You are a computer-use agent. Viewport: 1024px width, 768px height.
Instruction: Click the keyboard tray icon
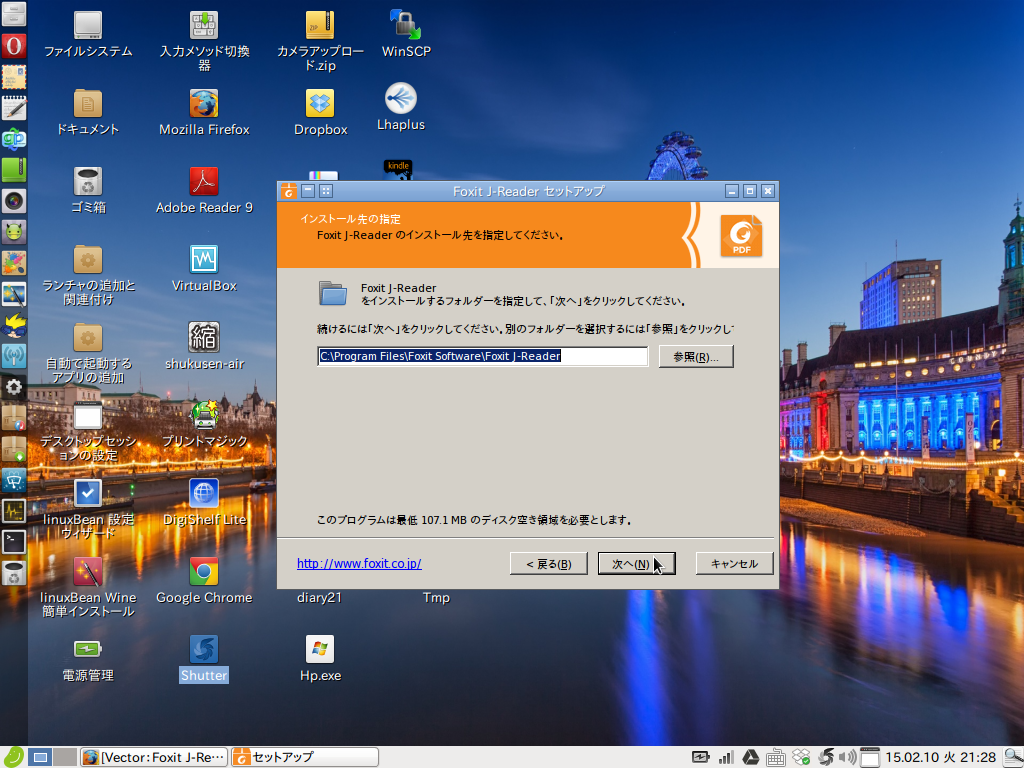click(775, 758)
